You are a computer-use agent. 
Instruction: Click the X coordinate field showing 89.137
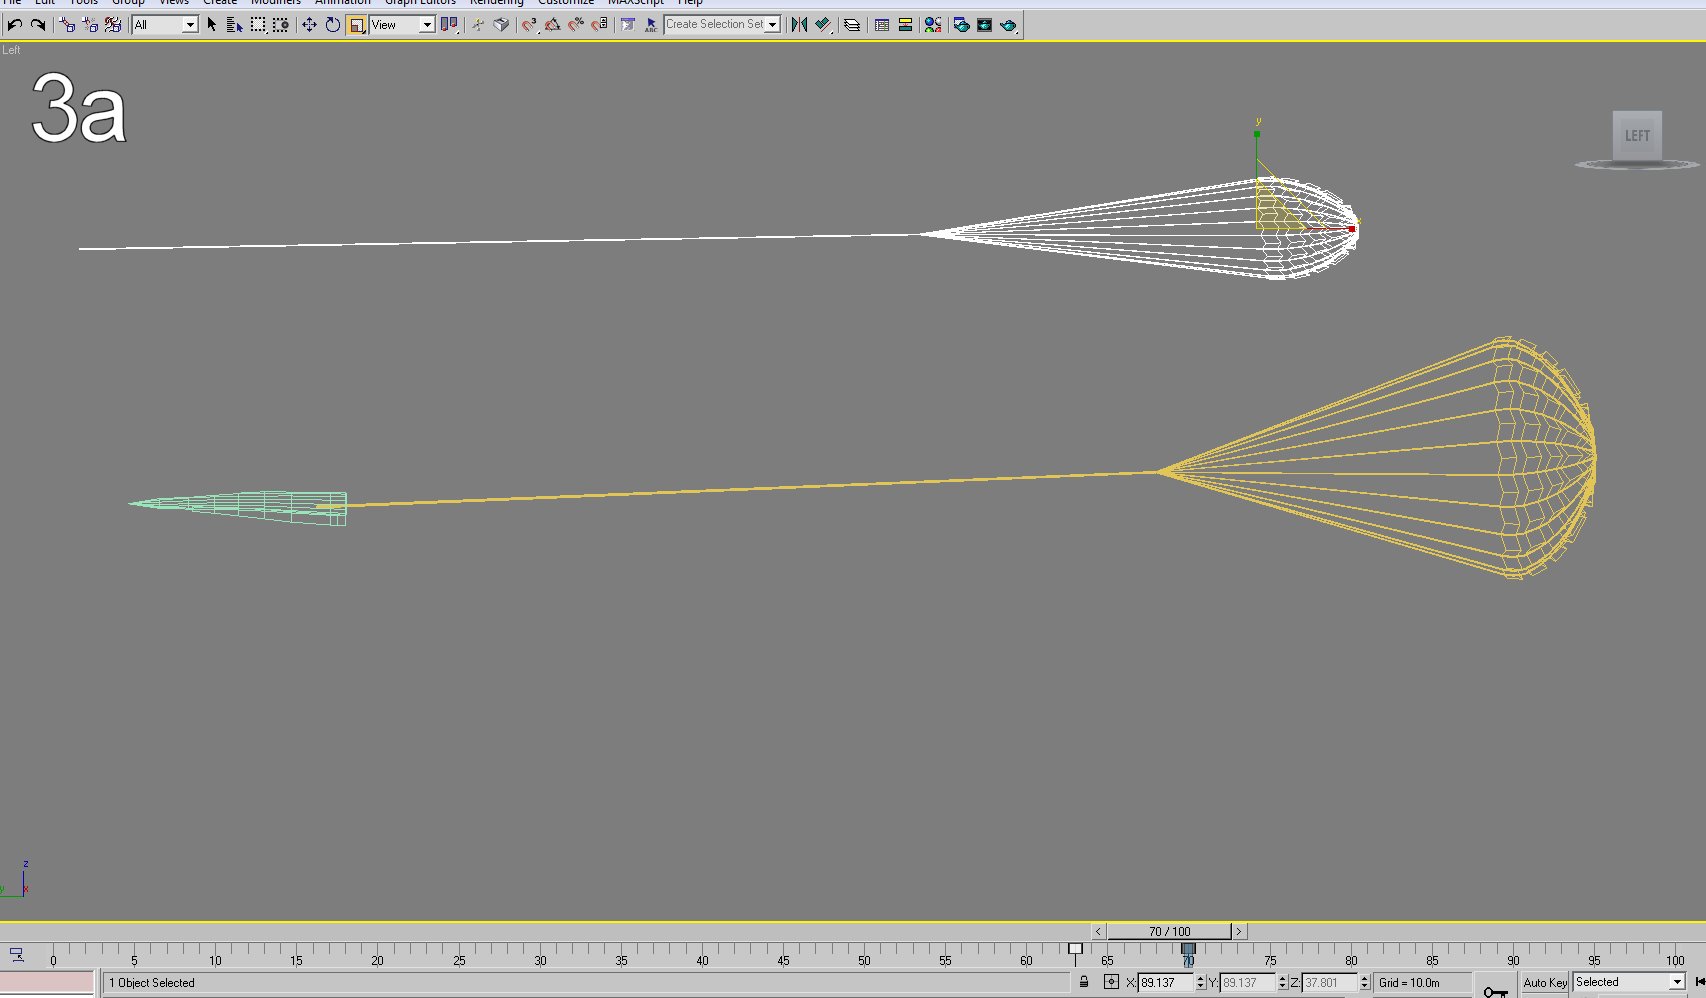coord(1166,983)
